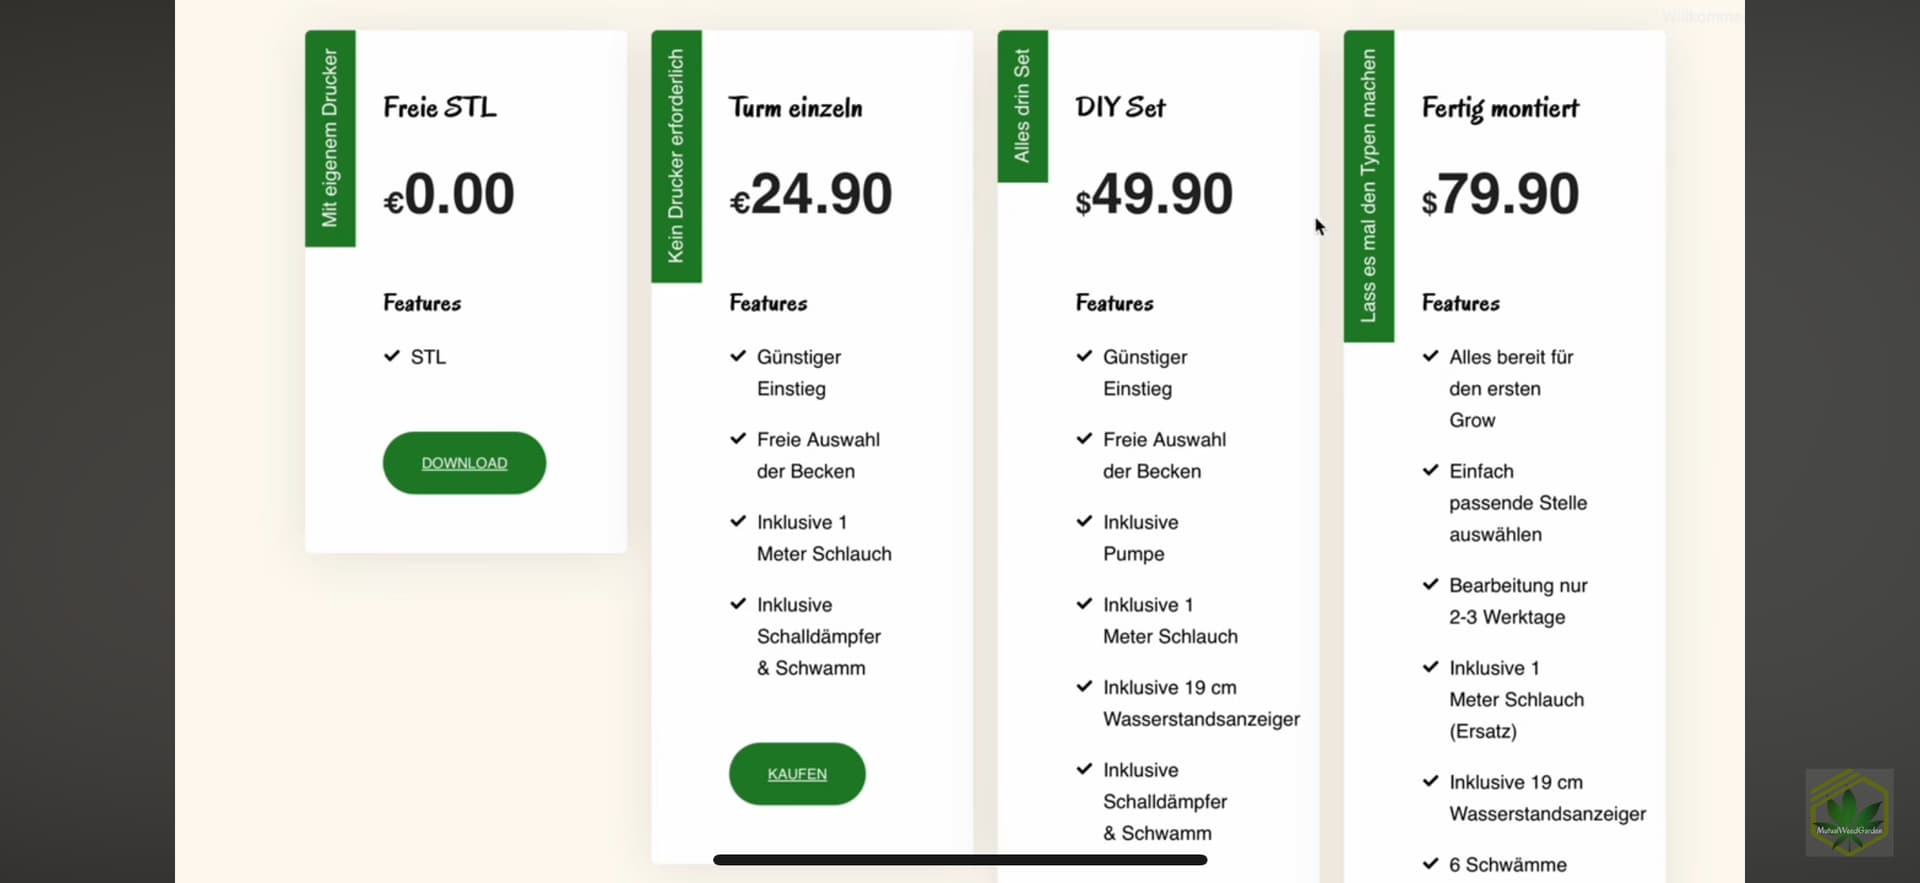Click the checkmark icon beside STL
1920x883 pixels.
coord(392,356)
